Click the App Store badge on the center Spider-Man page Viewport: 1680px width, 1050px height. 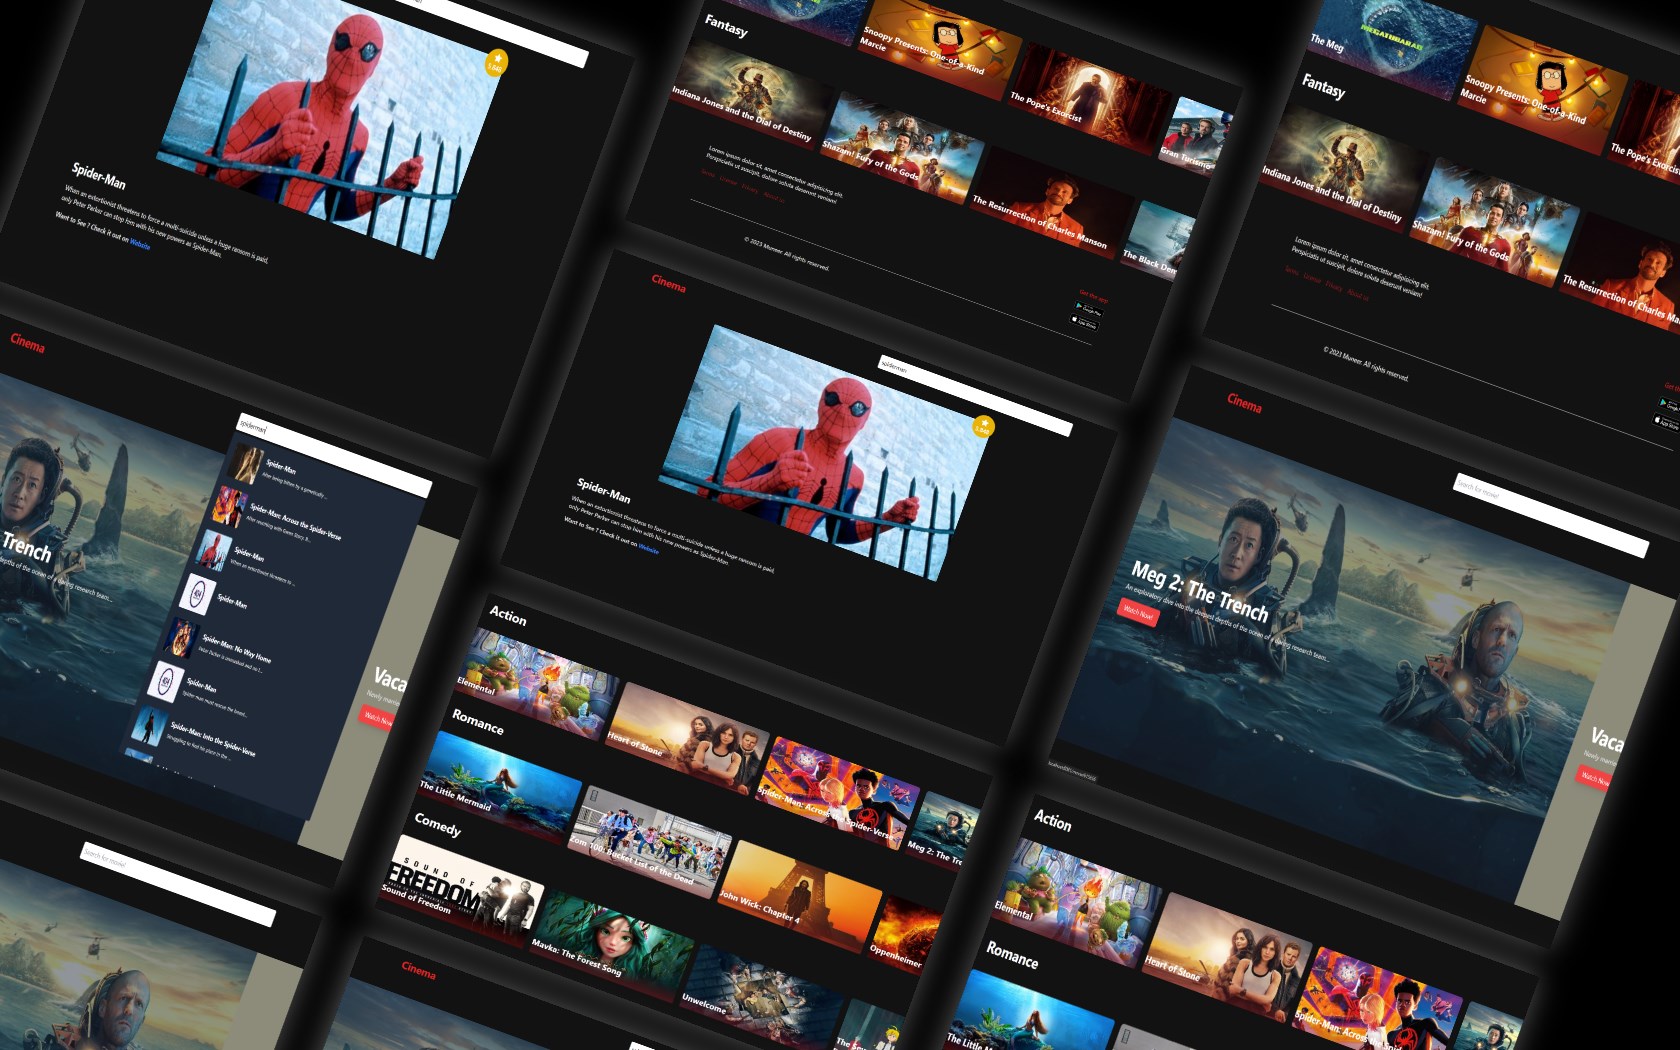point(1084,322)
